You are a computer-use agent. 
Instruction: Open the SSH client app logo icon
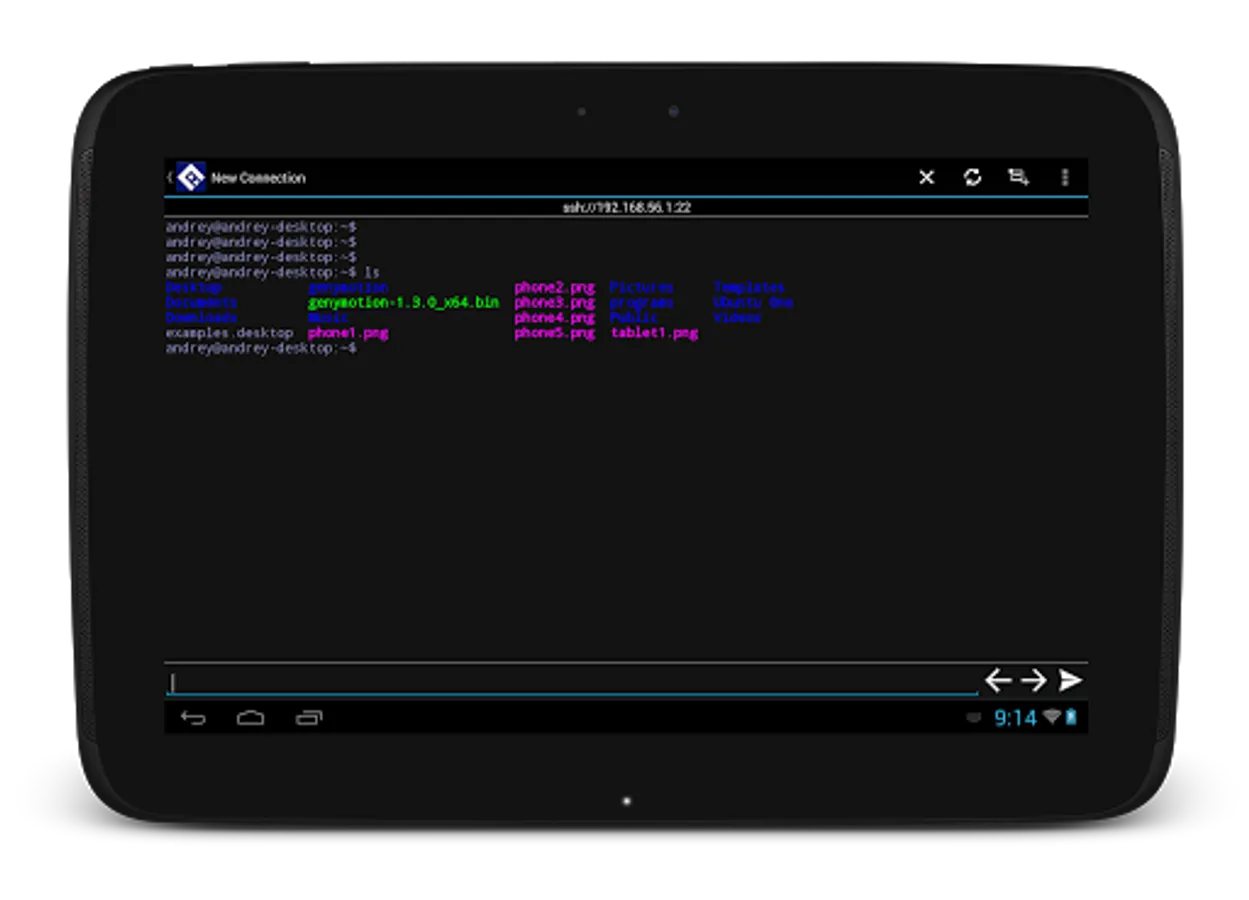[190, 177]
